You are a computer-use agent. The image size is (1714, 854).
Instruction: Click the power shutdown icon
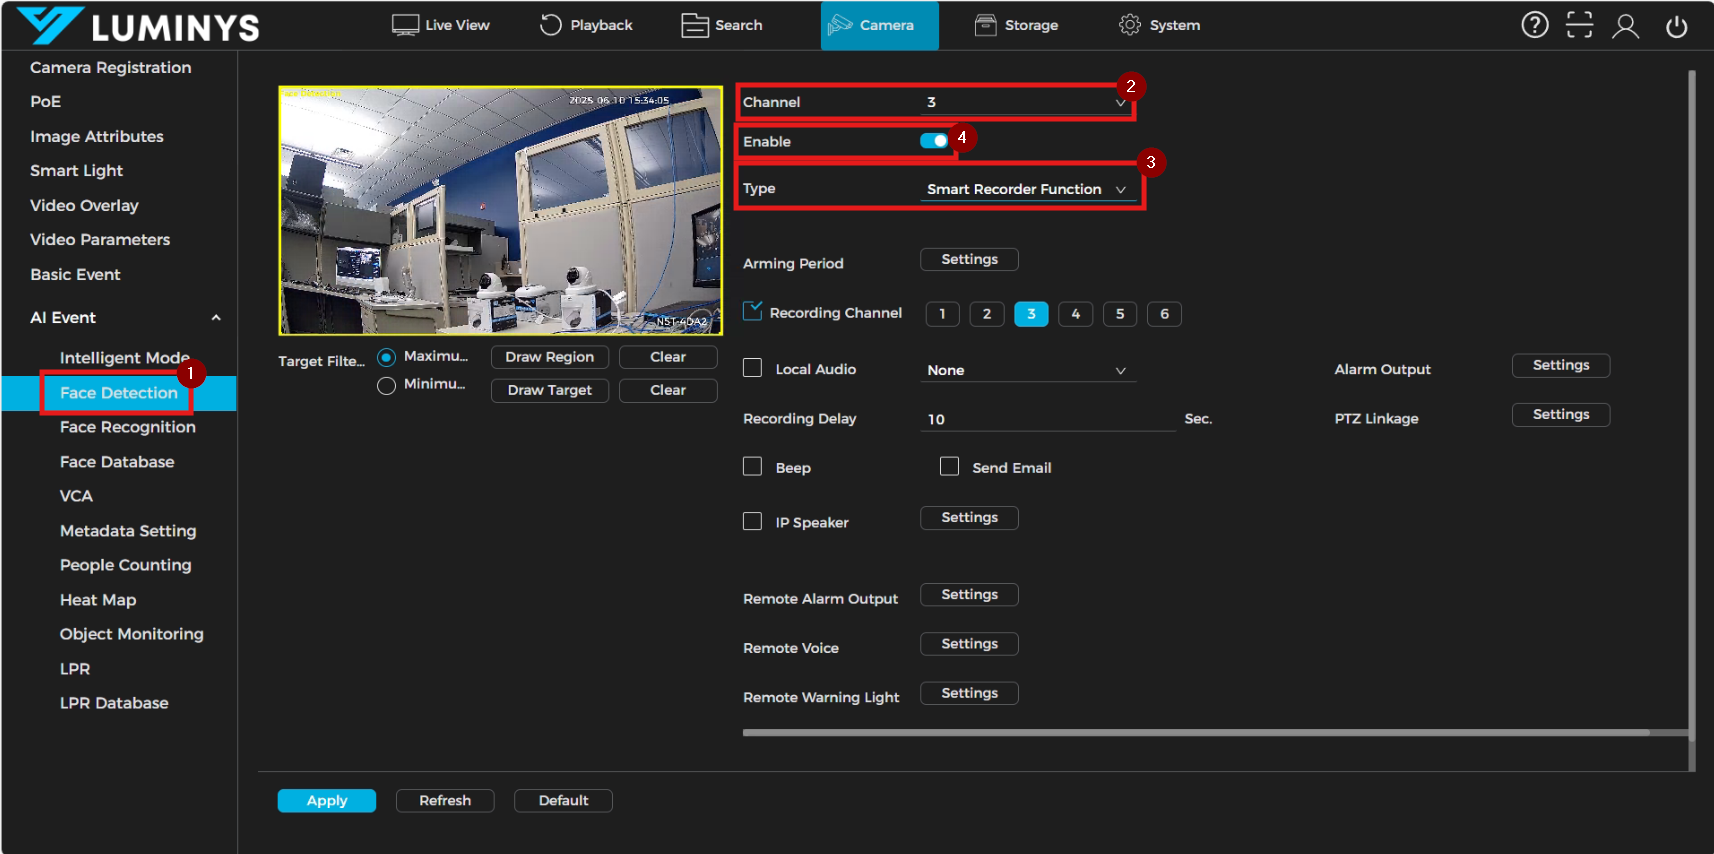click(1676, 26)
